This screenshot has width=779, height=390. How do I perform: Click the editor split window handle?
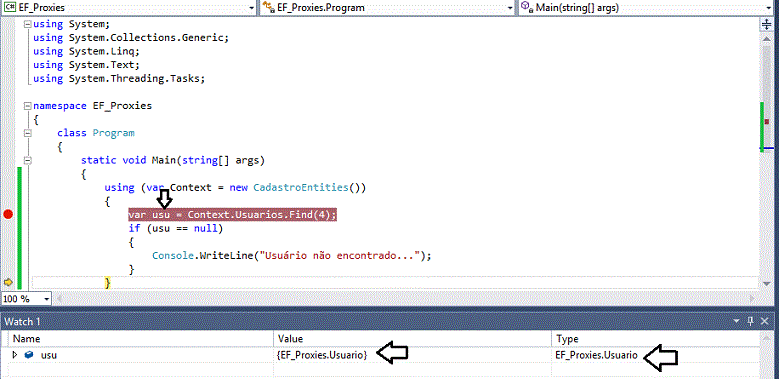coord(766,24)
